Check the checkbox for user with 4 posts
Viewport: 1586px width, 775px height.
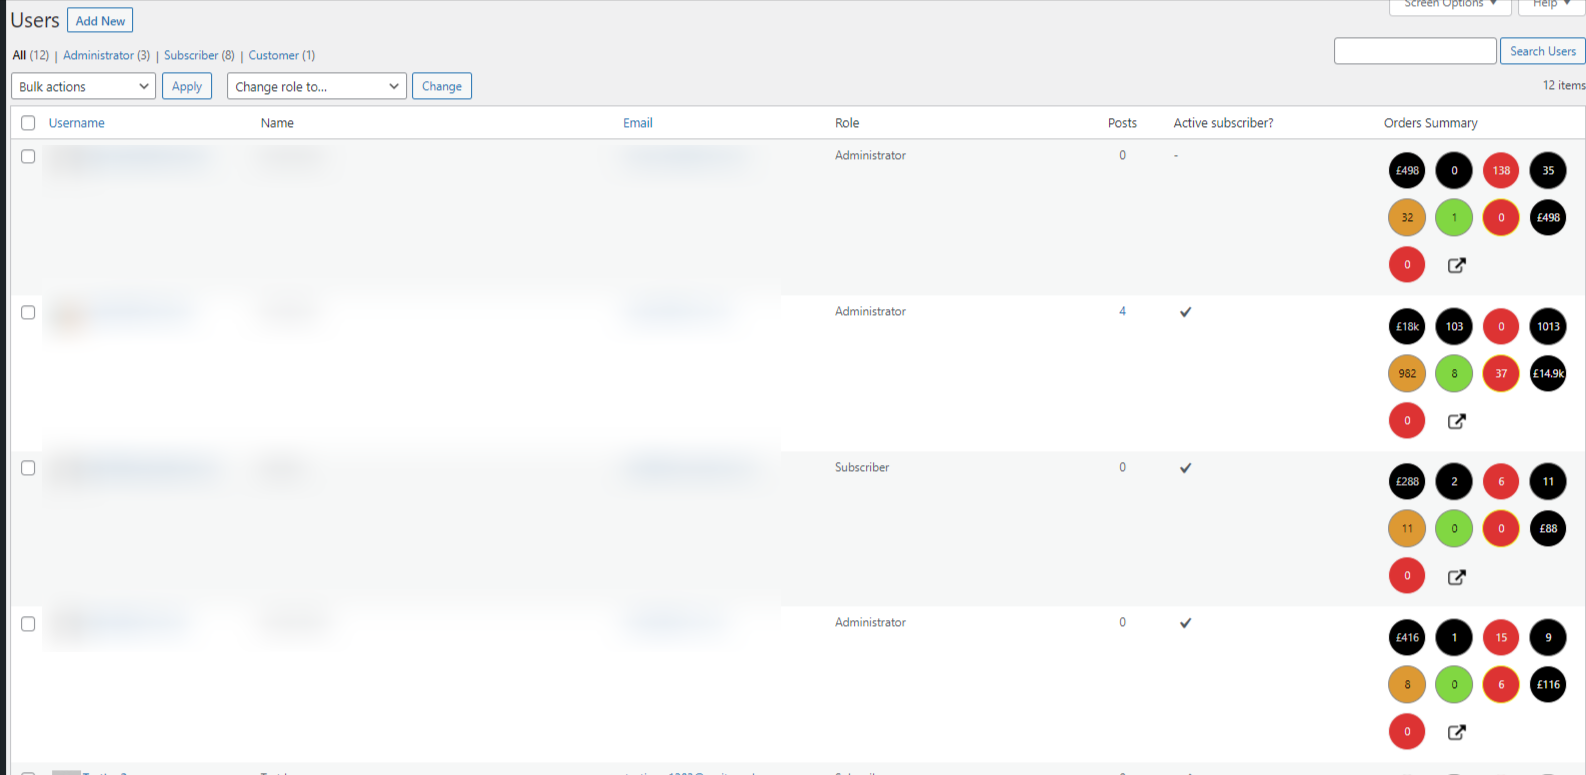(x=28, y=312)
